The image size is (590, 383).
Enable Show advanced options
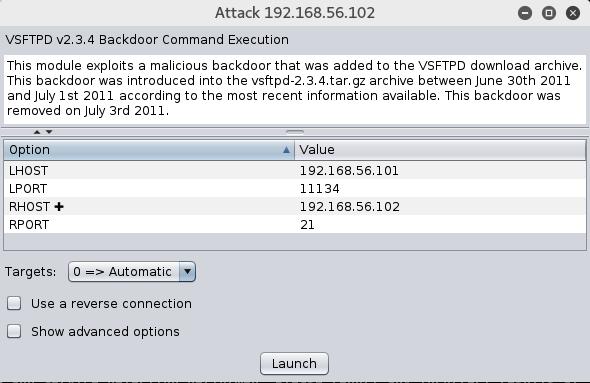(x=14, y=331)
